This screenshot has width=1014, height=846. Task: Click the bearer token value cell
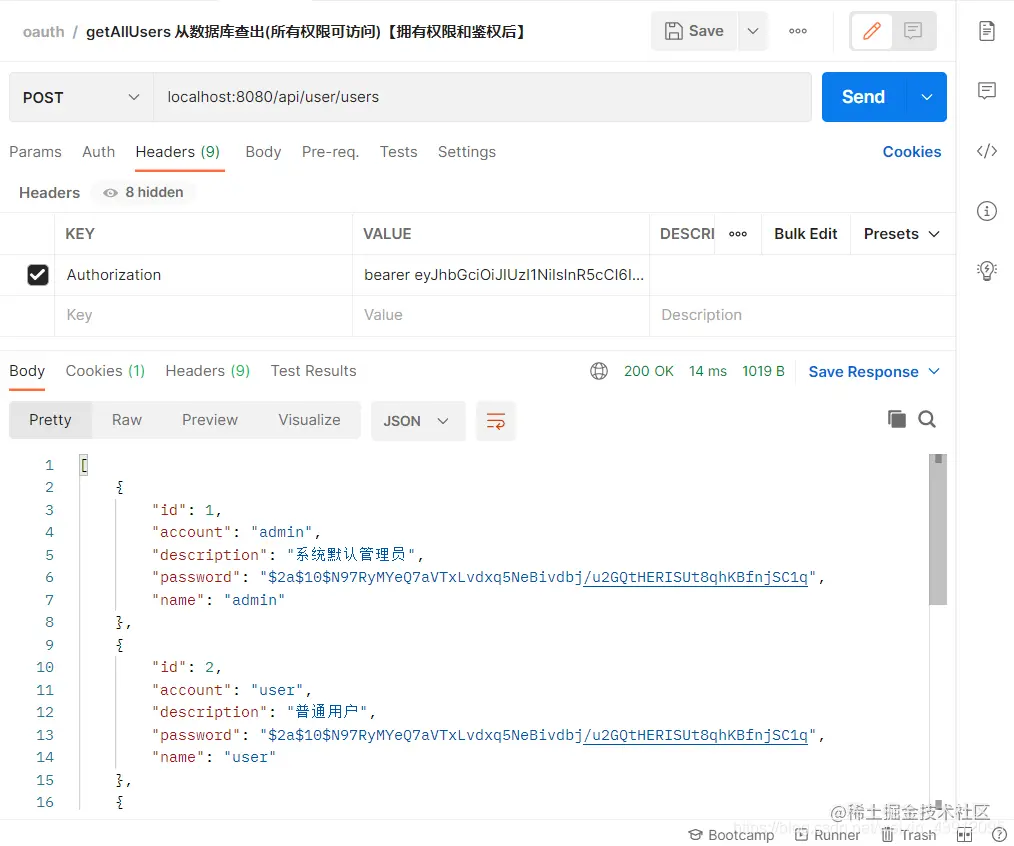[x=501, y=275]
